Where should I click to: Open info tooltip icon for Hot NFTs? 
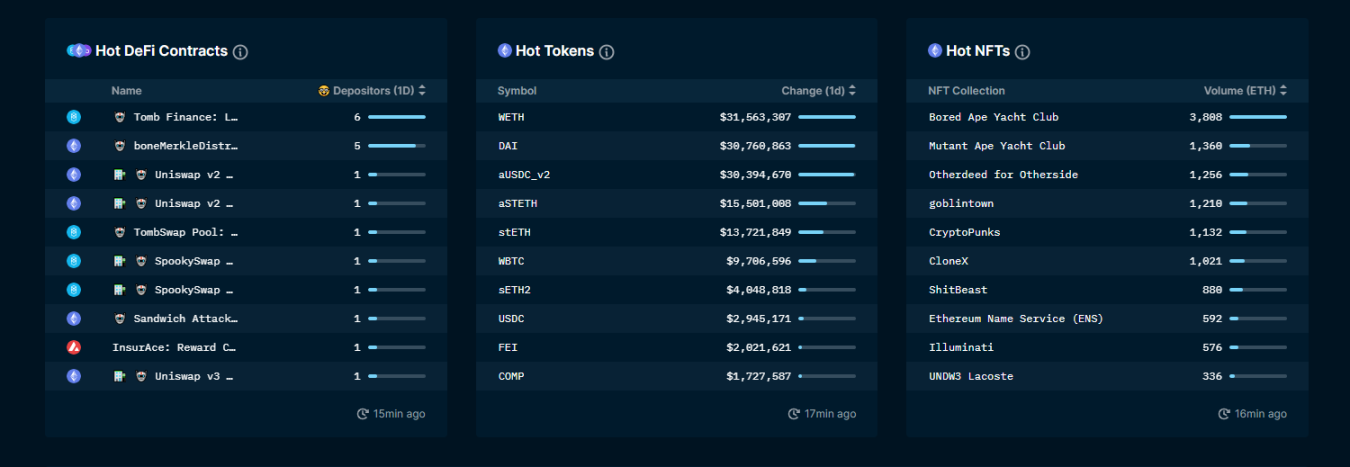1022,52
